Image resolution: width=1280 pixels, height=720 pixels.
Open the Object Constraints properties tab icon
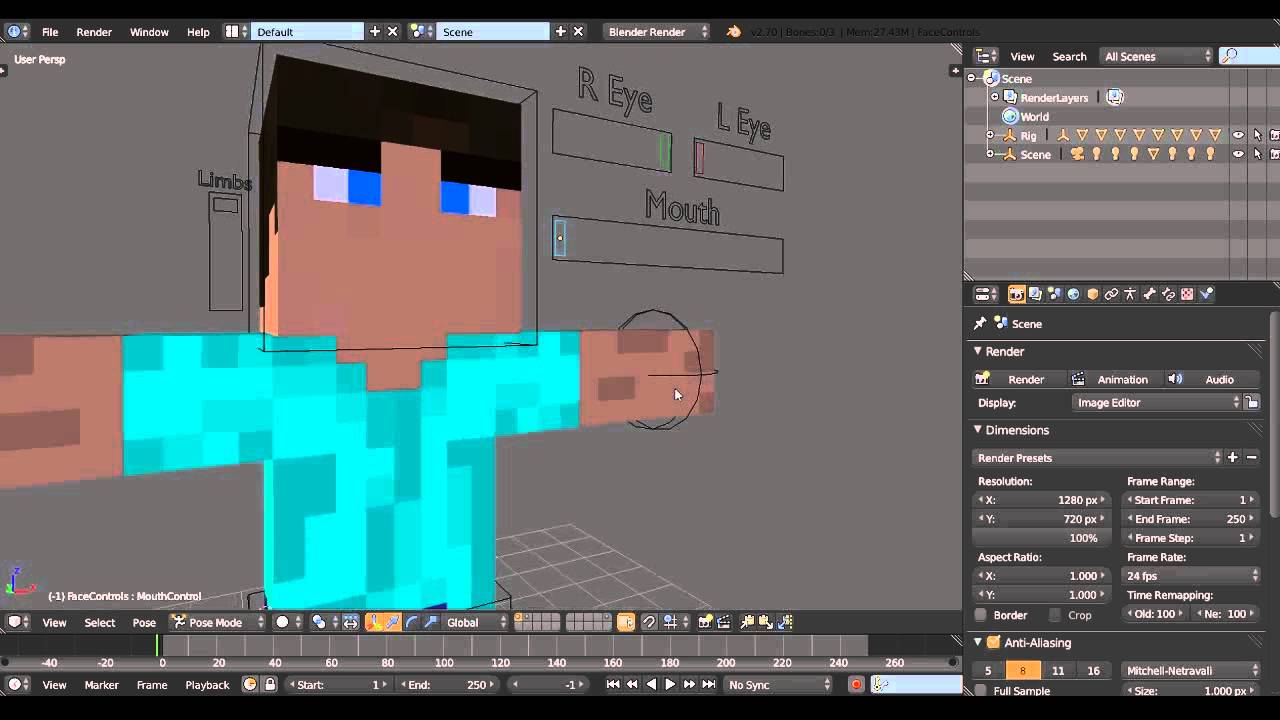[x=1111, y=294]
